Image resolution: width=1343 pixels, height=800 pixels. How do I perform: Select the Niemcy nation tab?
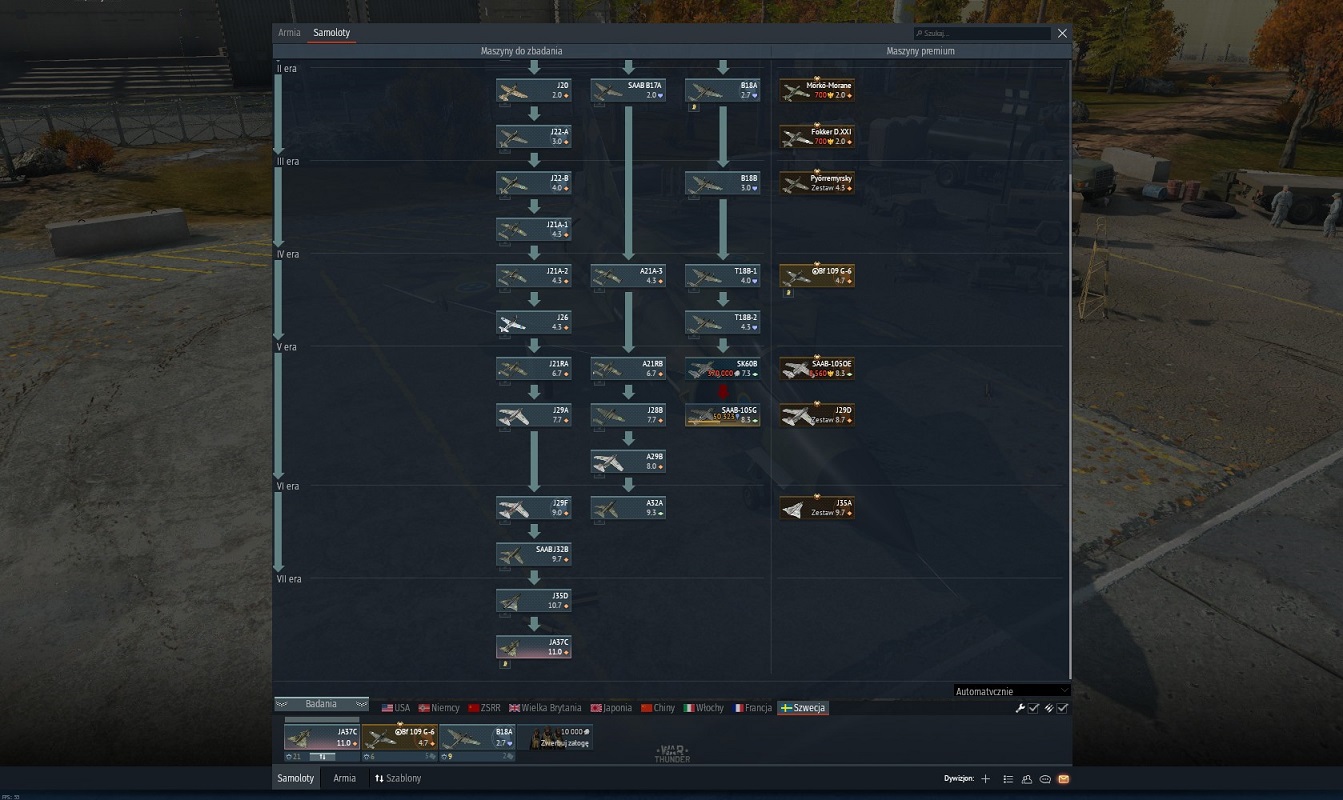(x=439, y=708)
